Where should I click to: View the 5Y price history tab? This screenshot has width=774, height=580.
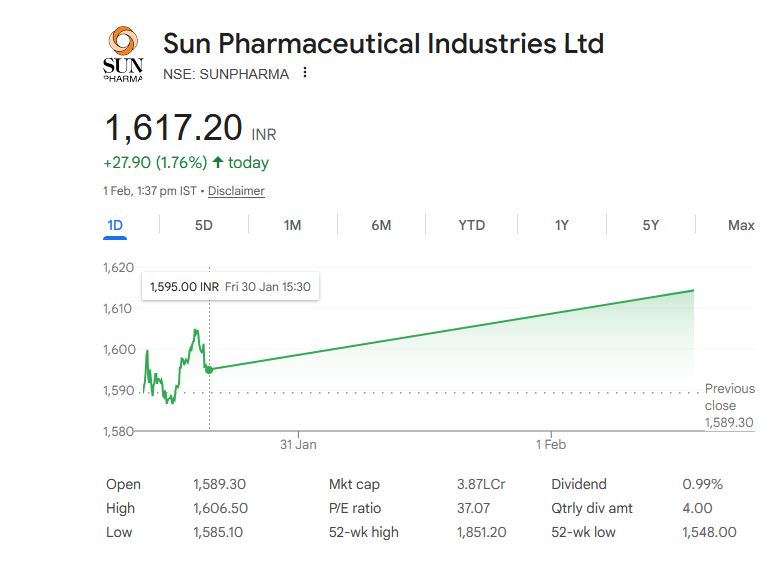coord(651,225)
